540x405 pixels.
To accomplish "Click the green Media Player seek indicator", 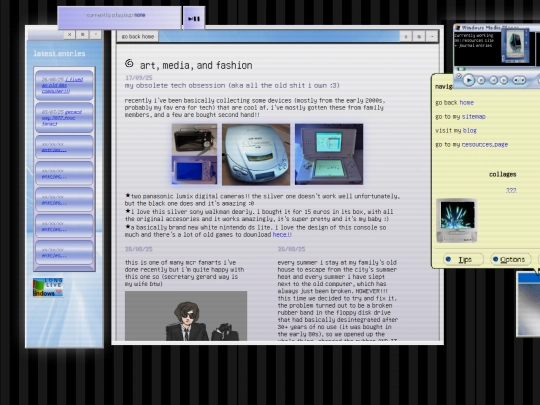I will tap(461, 69).
